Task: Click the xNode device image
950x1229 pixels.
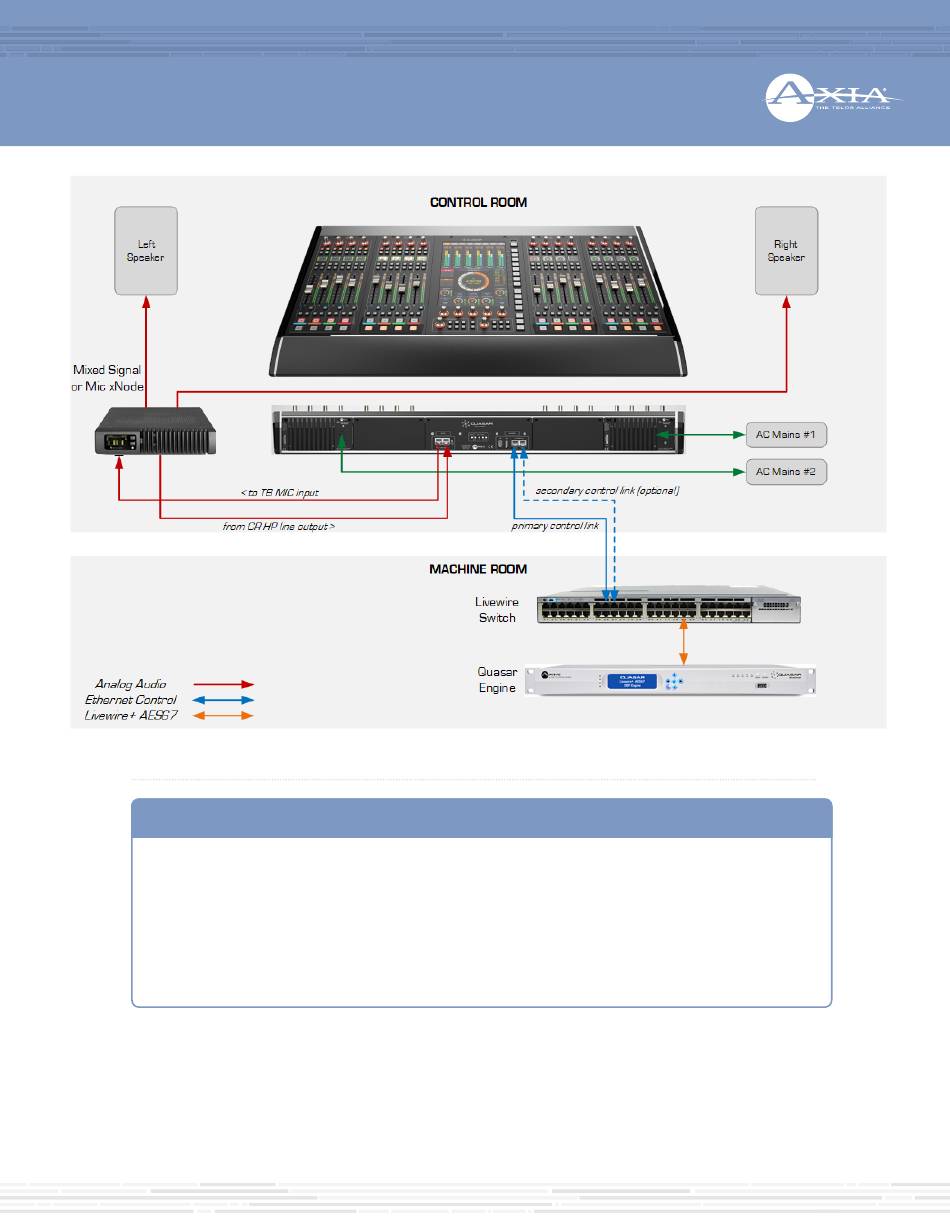Action: click(156, 432)
